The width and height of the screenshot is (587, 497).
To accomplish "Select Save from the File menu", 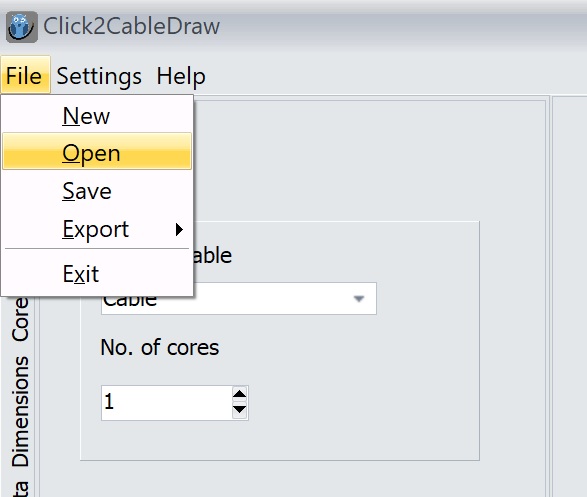I will click(97, 191).
